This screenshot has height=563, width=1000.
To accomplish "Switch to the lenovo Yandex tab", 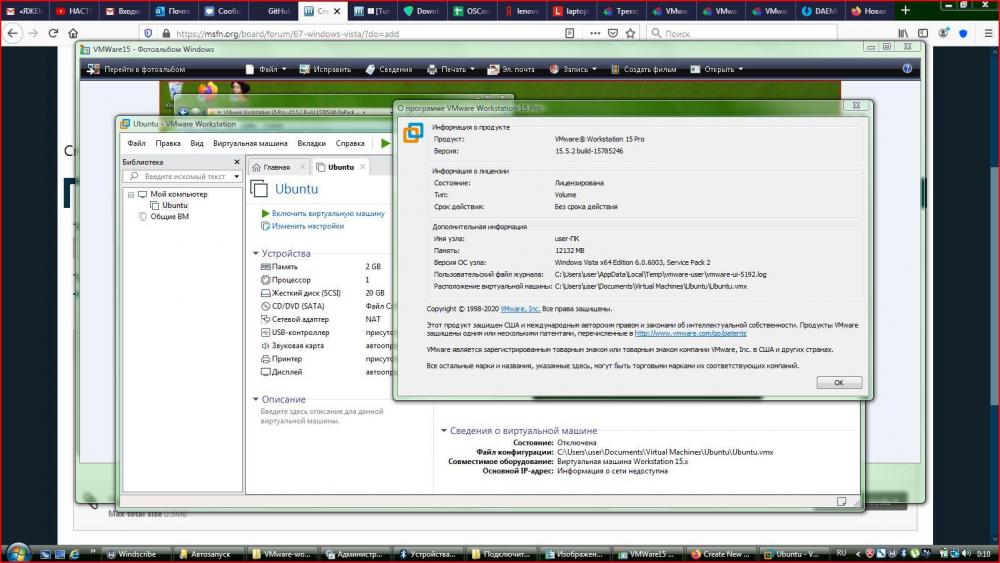I will pyautogui.click(x=522, y=11).
